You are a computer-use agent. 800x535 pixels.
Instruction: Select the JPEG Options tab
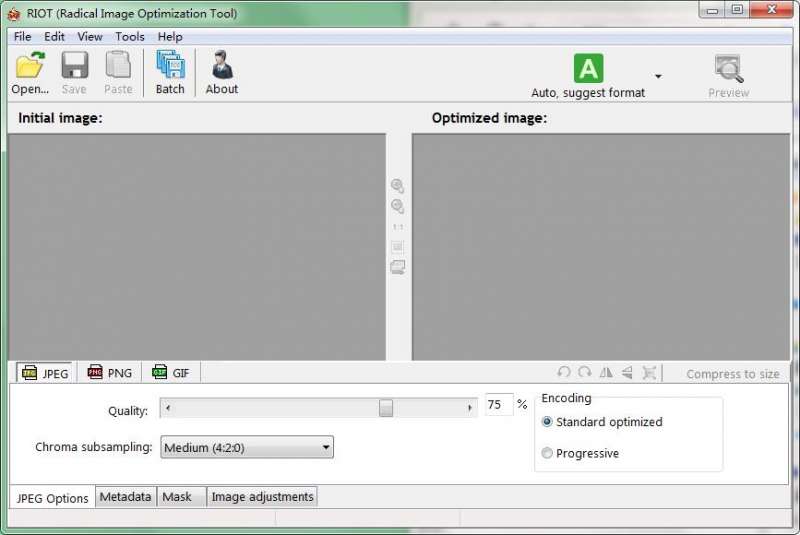click(x=52, y=498)
